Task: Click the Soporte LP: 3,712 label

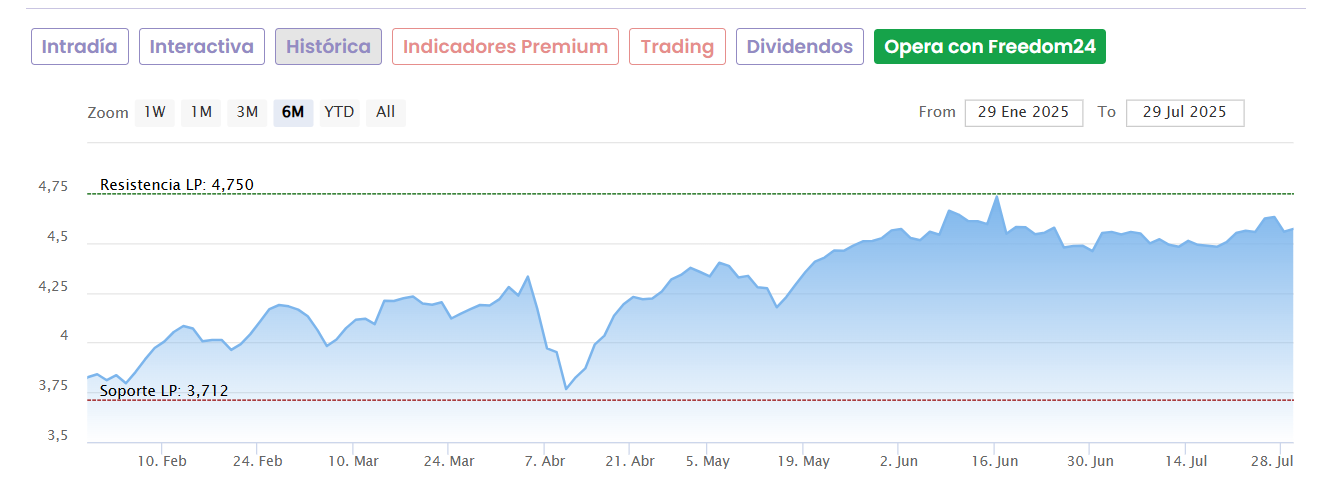Action: click(x=164, y=391)
